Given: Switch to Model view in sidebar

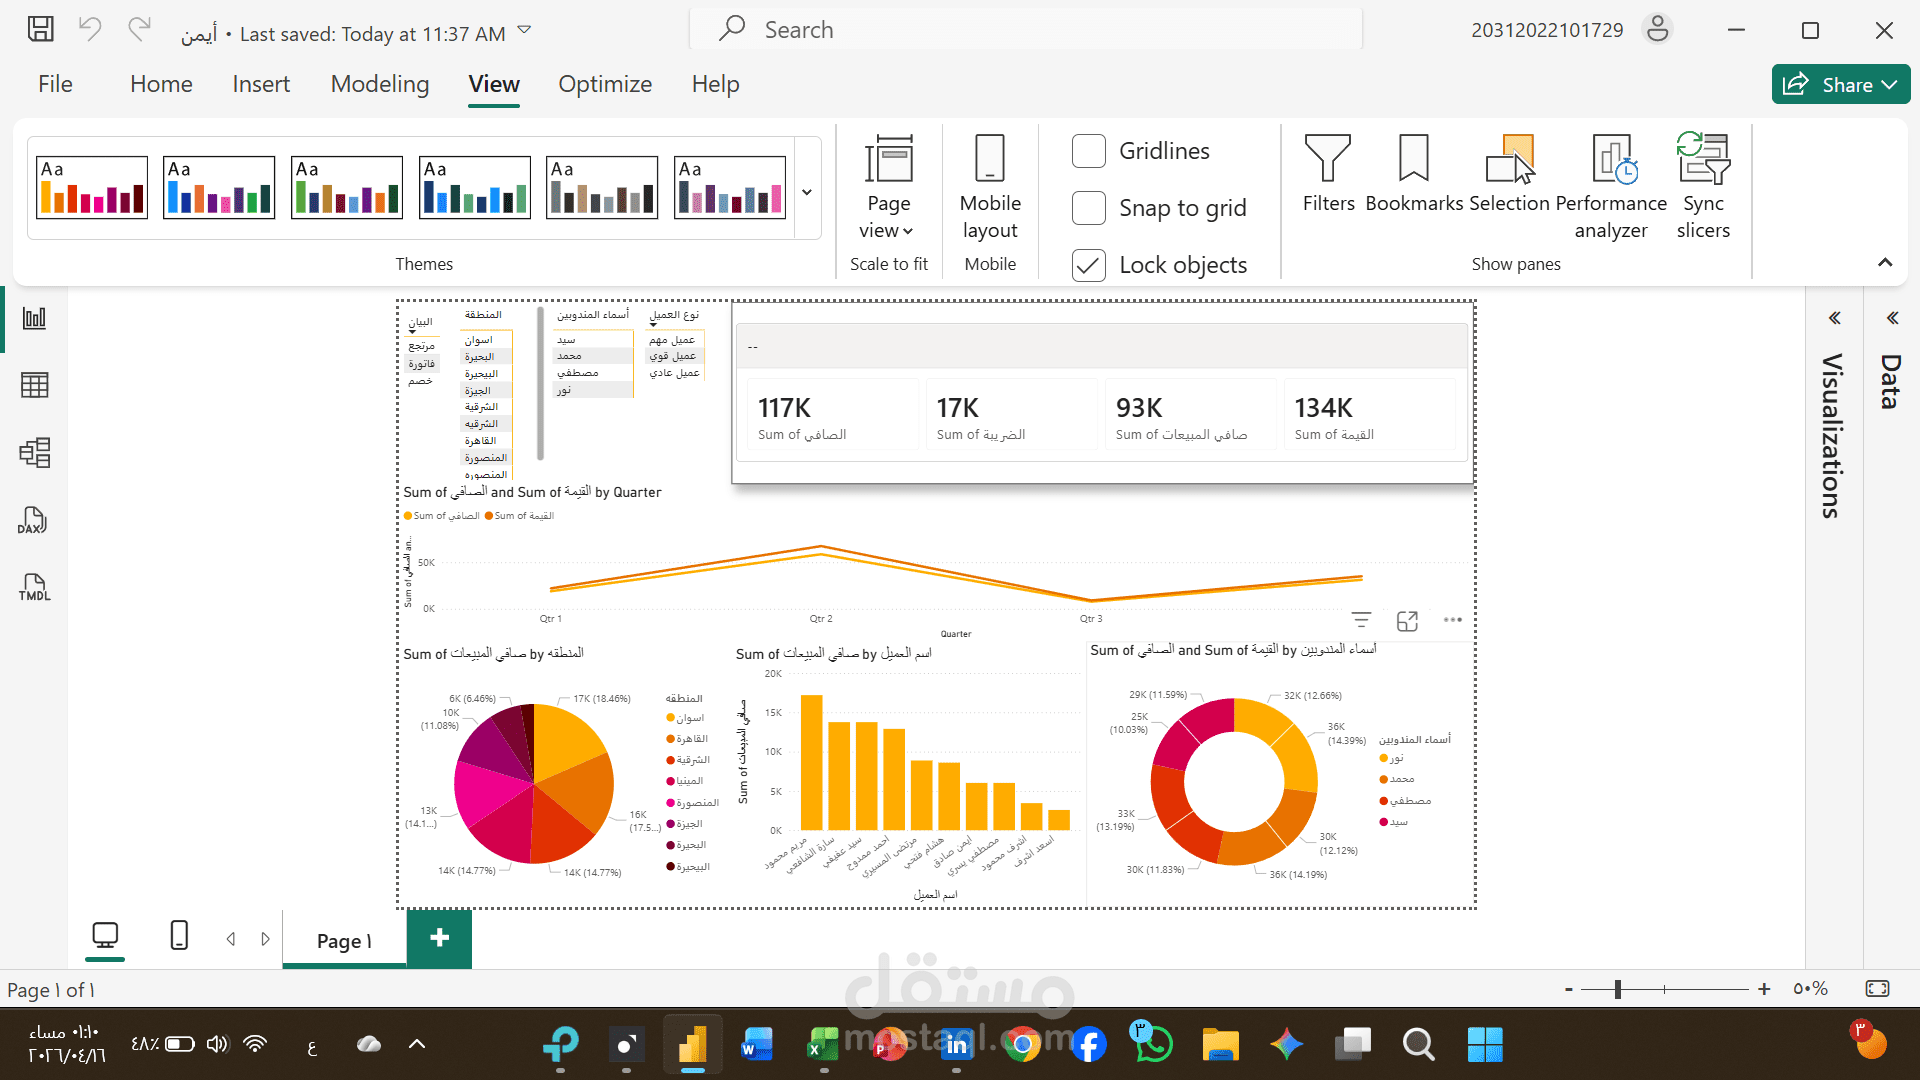Looking at the screenshot, I should coord(34,453).
